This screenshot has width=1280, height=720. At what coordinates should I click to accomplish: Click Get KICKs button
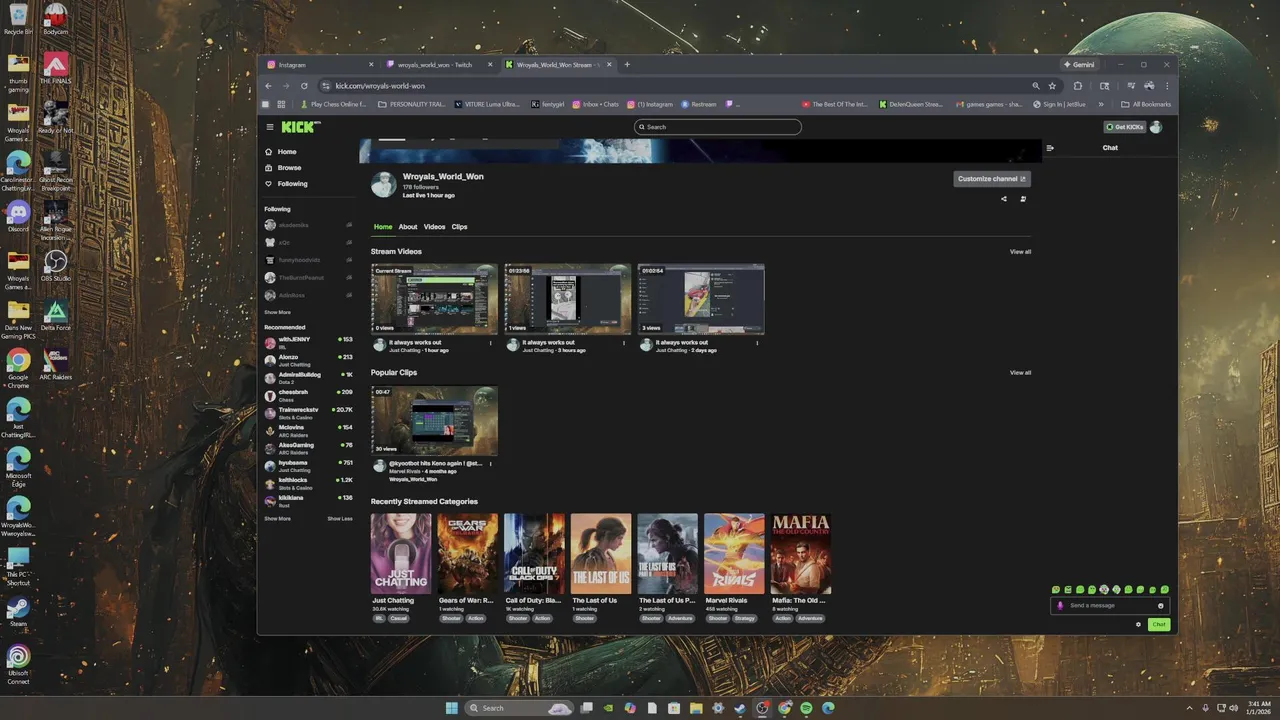(1125, 127)
